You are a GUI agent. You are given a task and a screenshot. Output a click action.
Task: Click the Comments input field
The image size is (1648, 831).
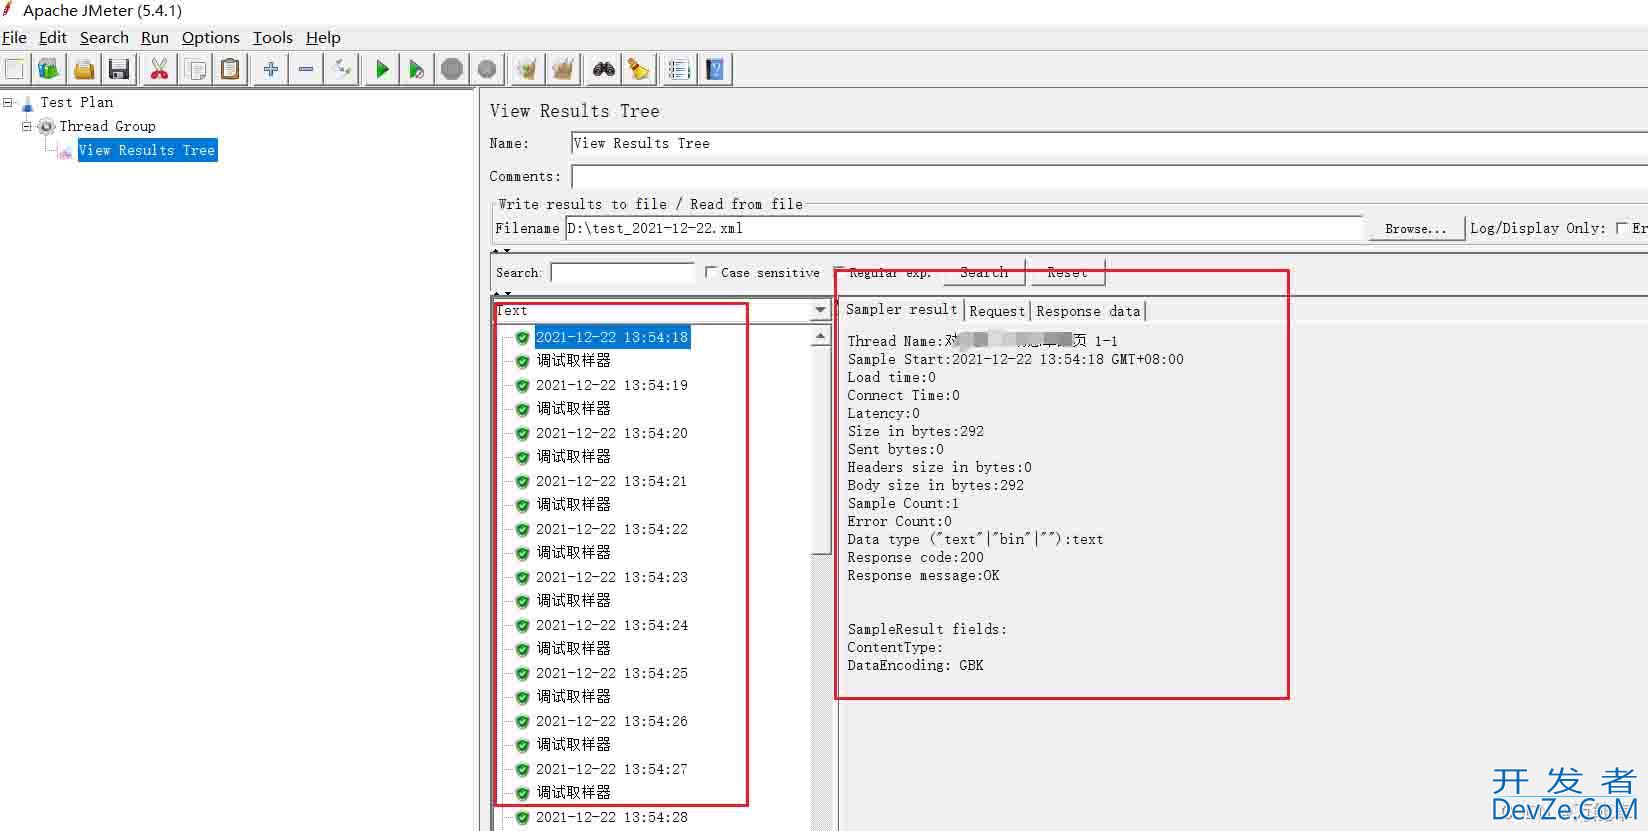(x=1109, y=177)
